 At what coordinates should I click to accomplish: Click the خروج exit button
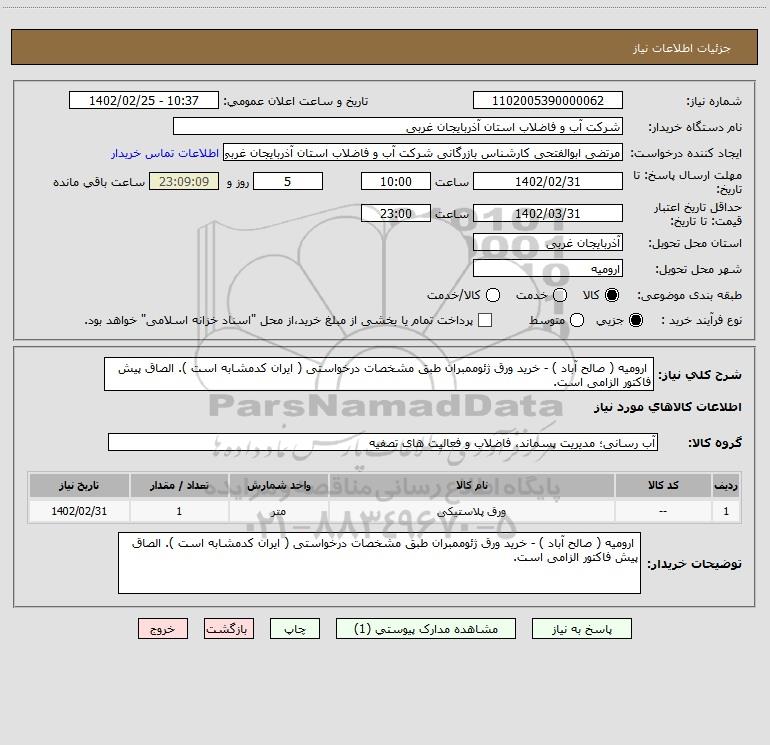(x=163, y=629)
